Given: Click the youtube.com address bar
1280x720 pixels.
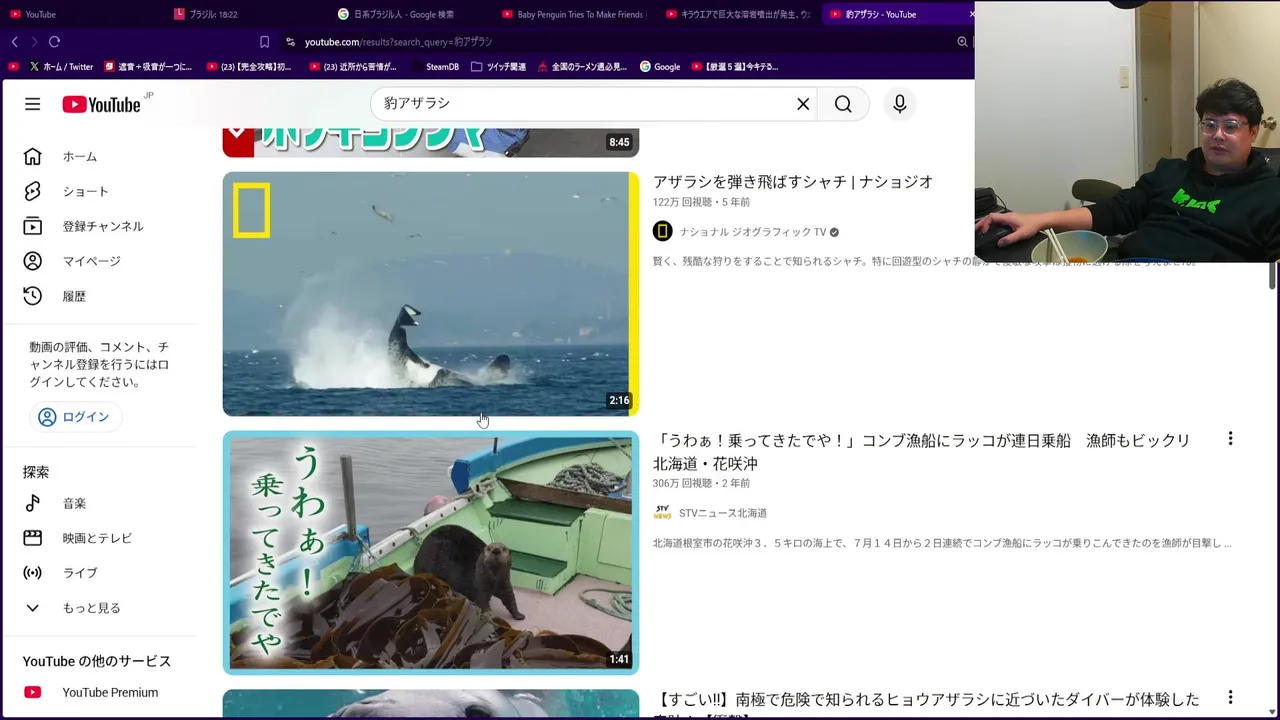Looking at the screenshot, I should click(620, 42).
